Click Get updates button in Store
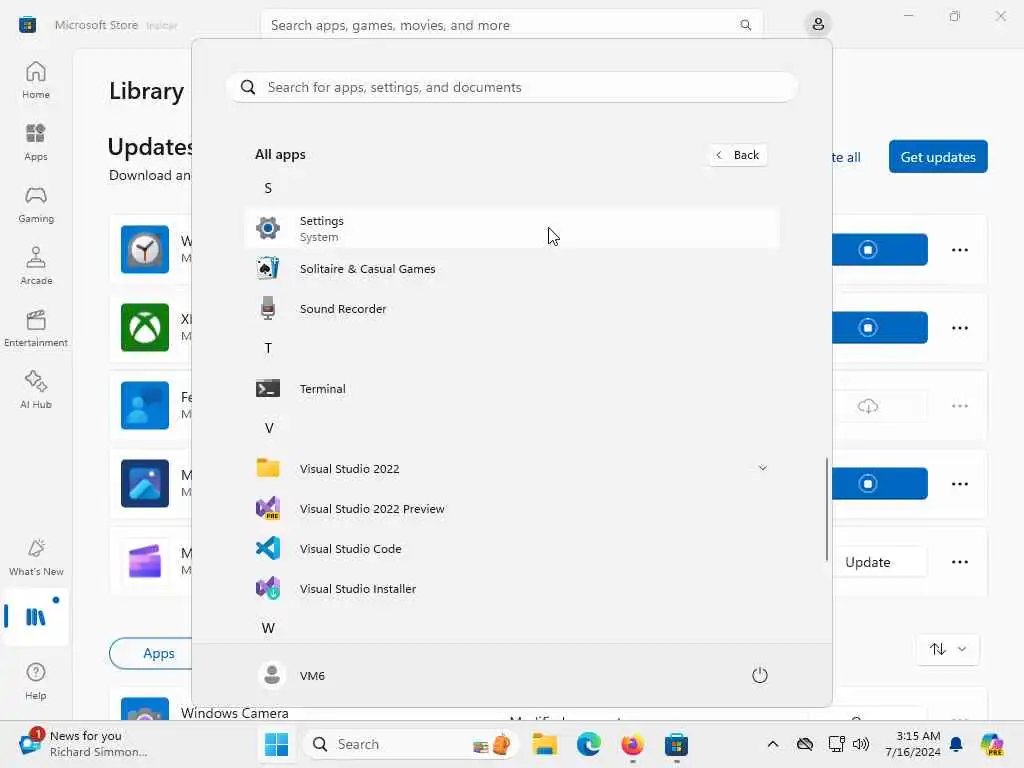 (x=938, y=157)
